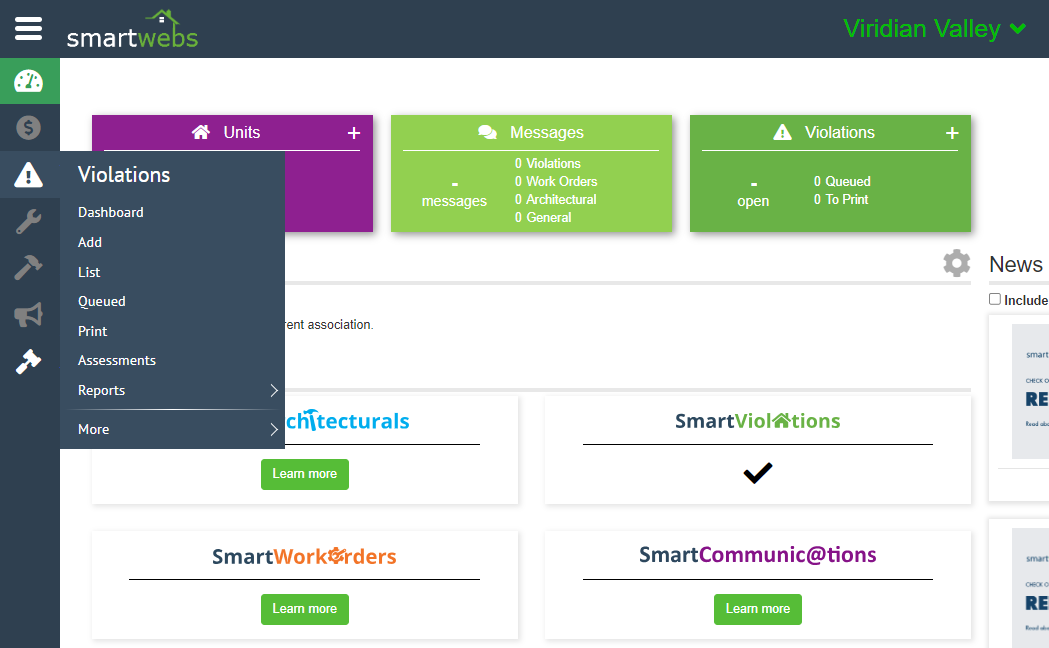Click the 'messages' count label
This screenshot has width=1049, height=648.
[454, 201]
